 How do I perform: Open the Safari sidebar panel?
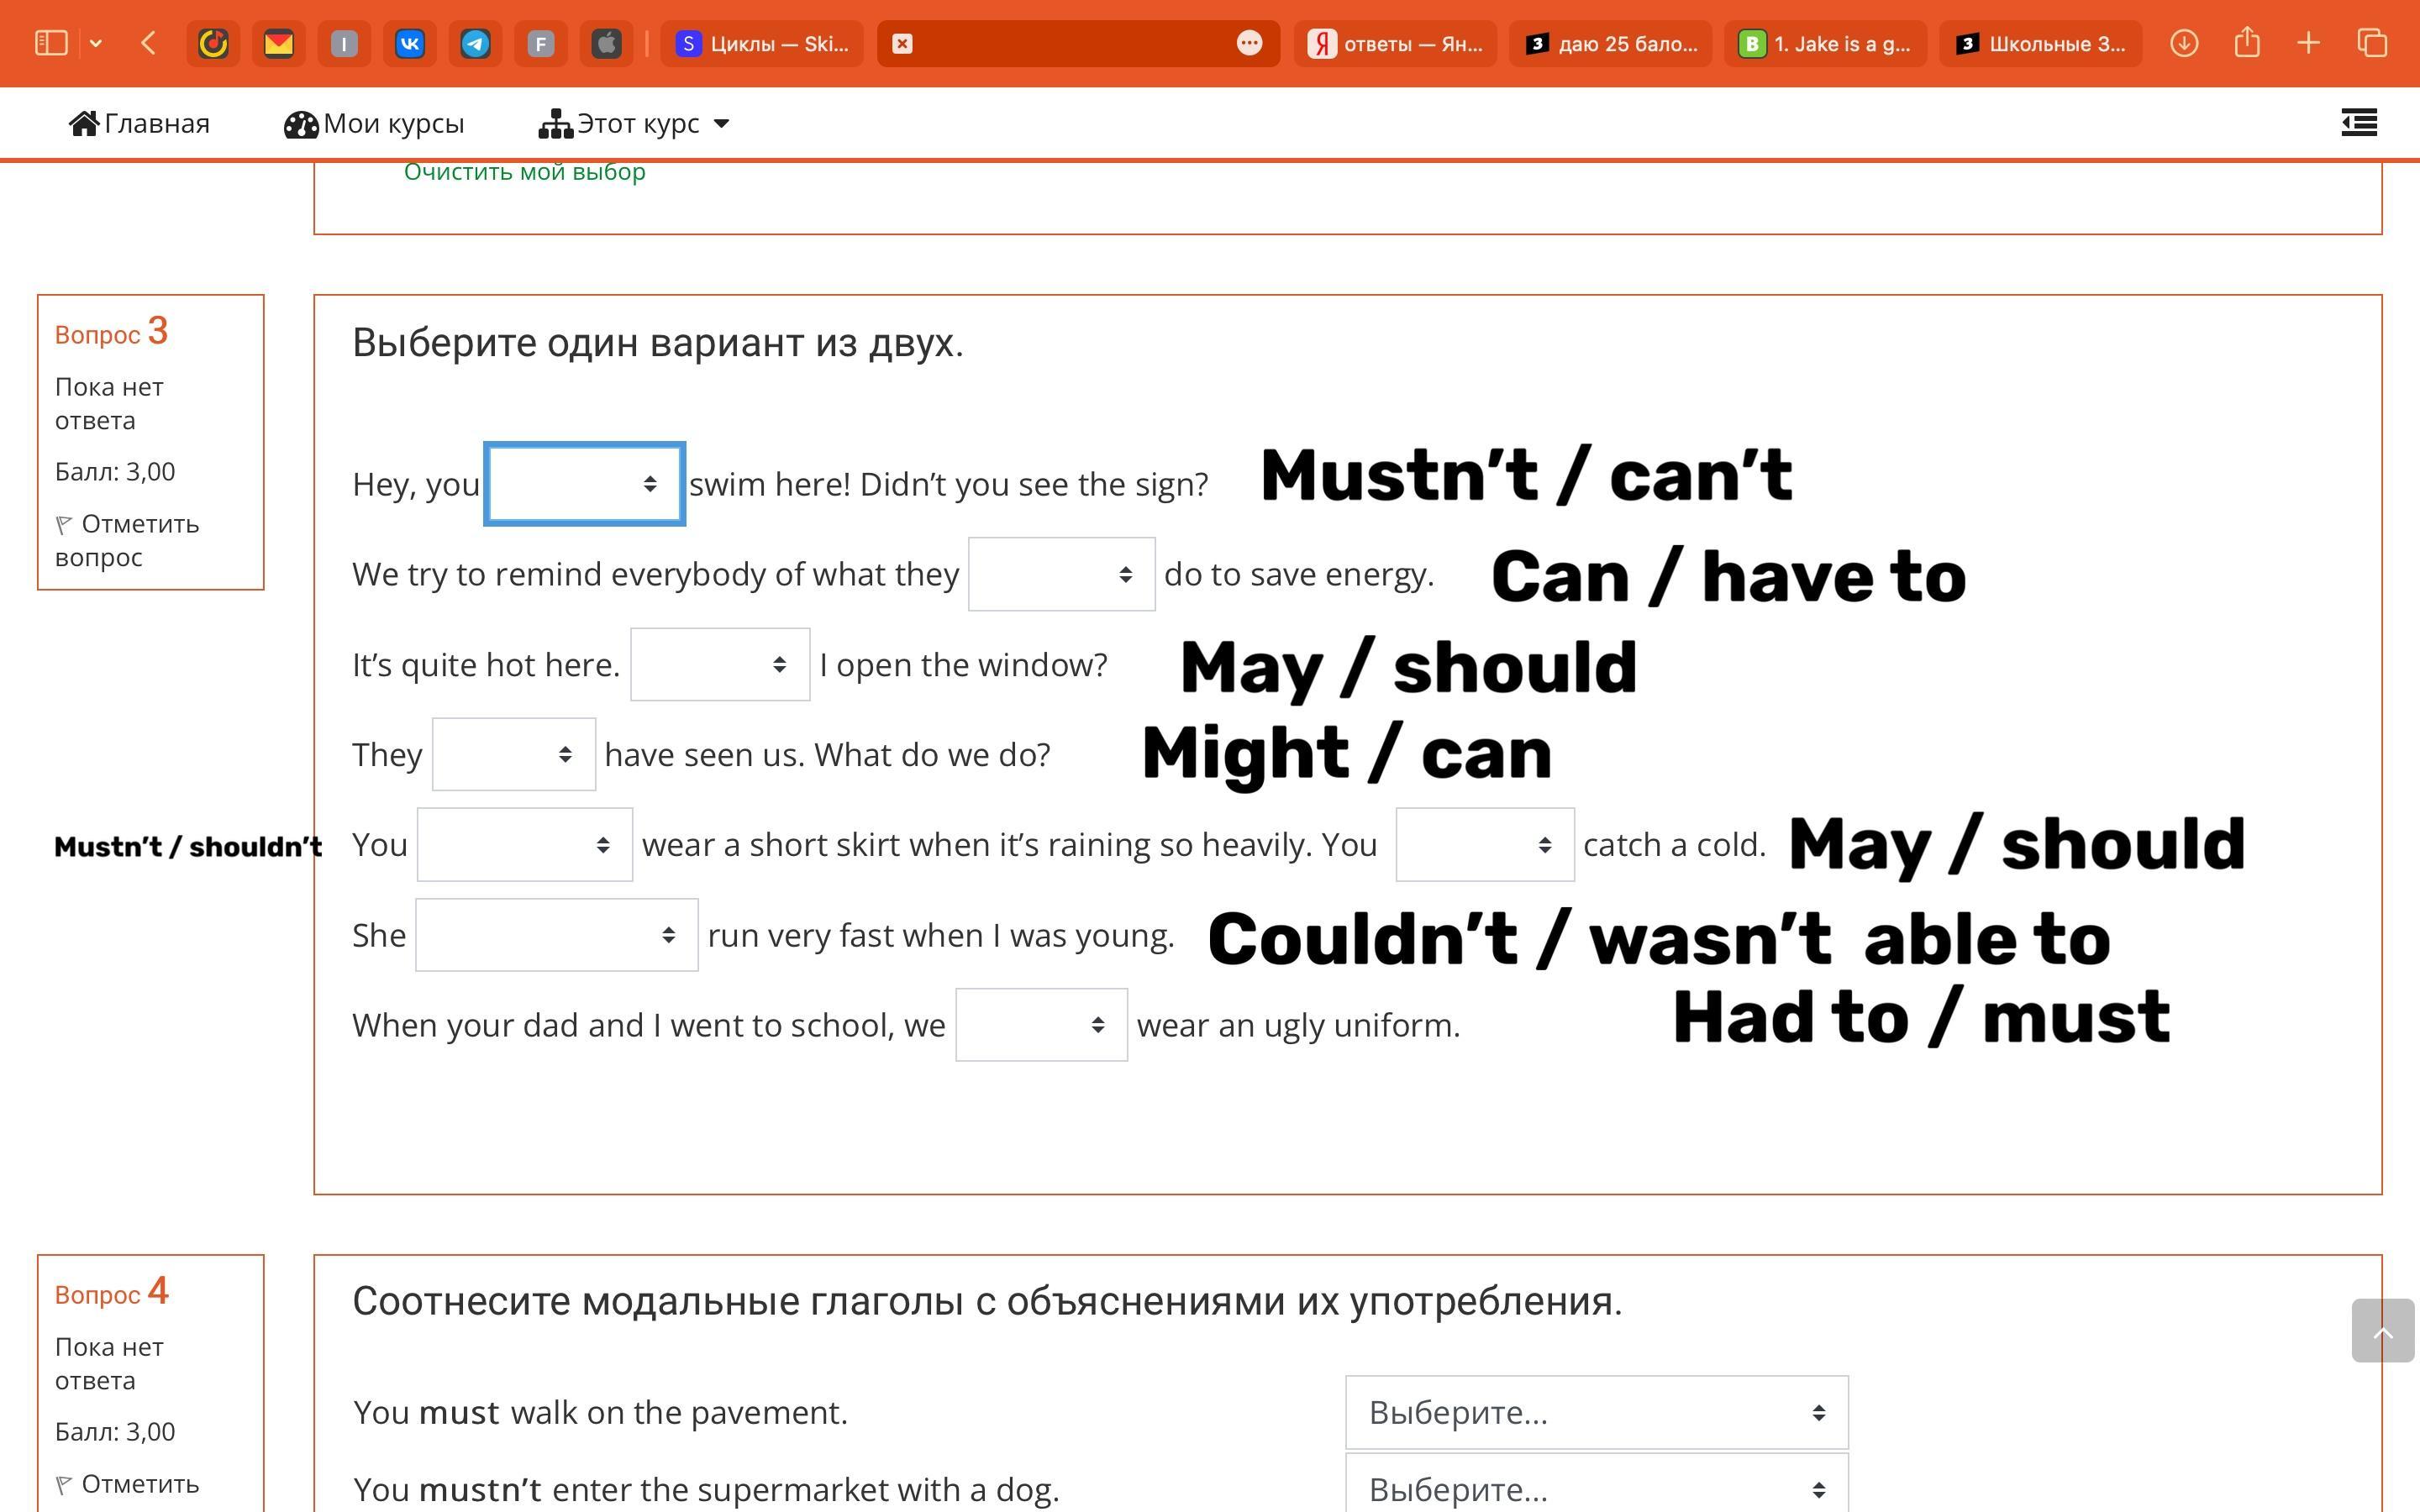pyautogui.click(x=51, y=43)
